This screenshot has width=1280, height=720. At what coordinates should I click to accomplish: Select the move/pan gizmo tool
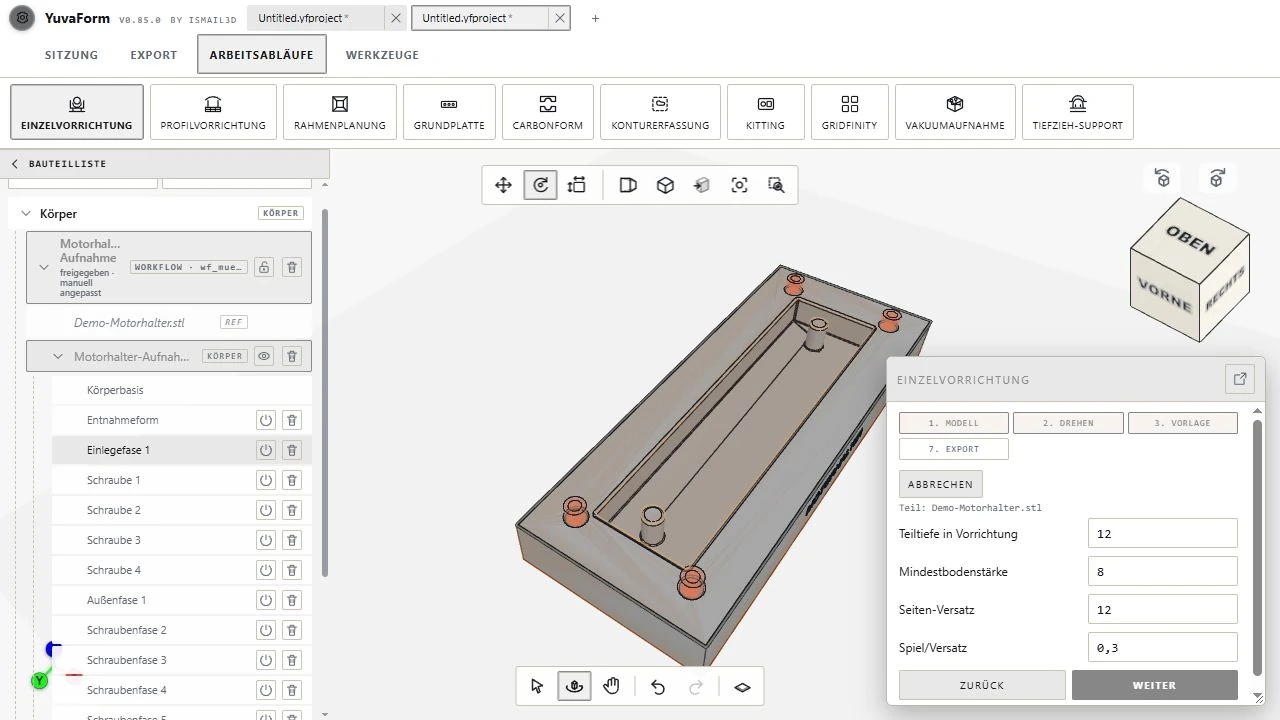pos(503,185)
